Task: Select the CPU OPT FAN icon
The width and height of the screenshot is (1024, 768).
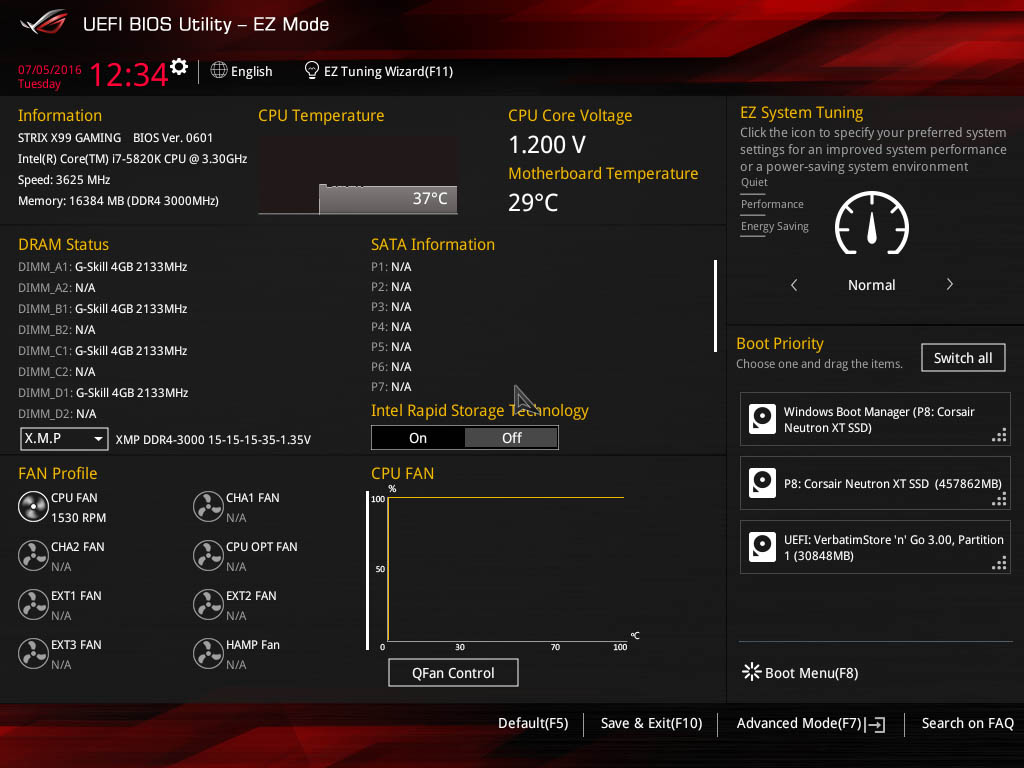Action: click(208, 555)
